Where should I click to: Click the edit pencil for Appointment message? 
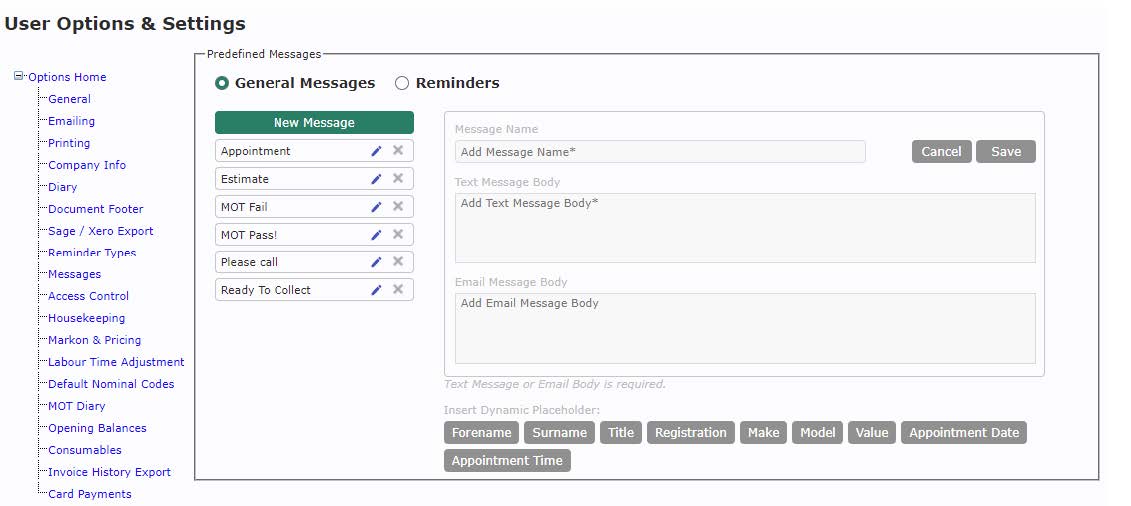tap(376, 151)
